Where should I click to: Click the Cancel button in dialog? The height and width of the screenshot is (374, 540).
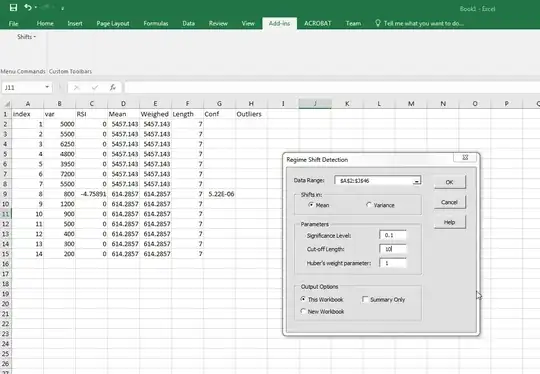(449, 202)
